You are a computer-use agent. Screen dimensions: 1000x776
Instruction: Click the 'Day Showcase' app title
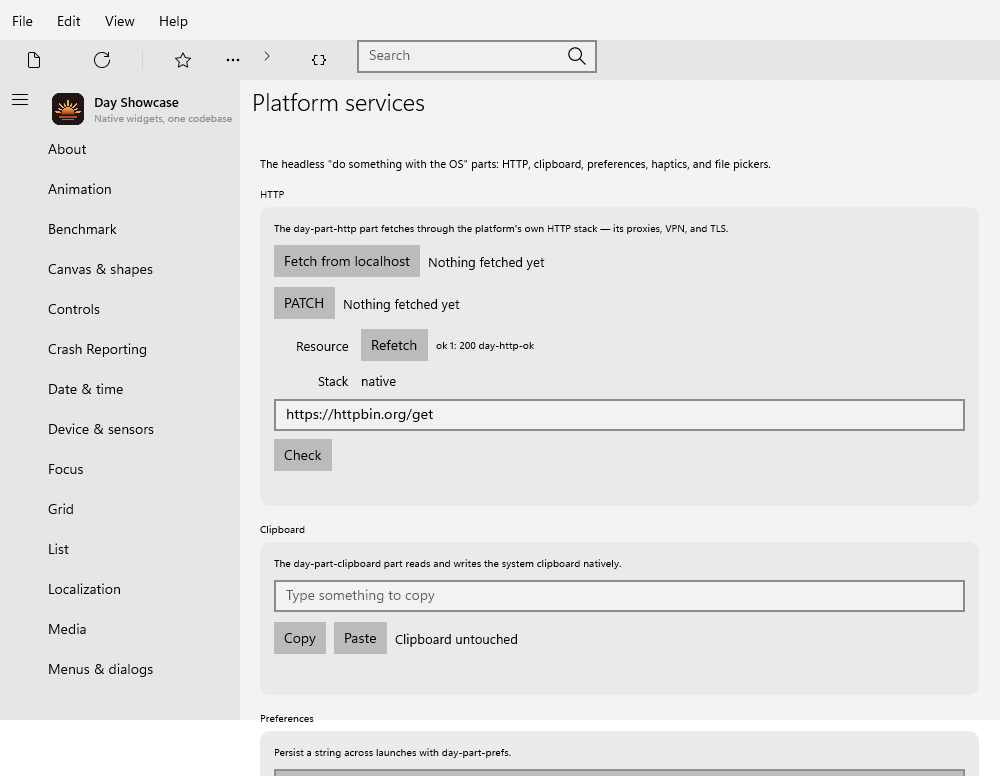136,103
